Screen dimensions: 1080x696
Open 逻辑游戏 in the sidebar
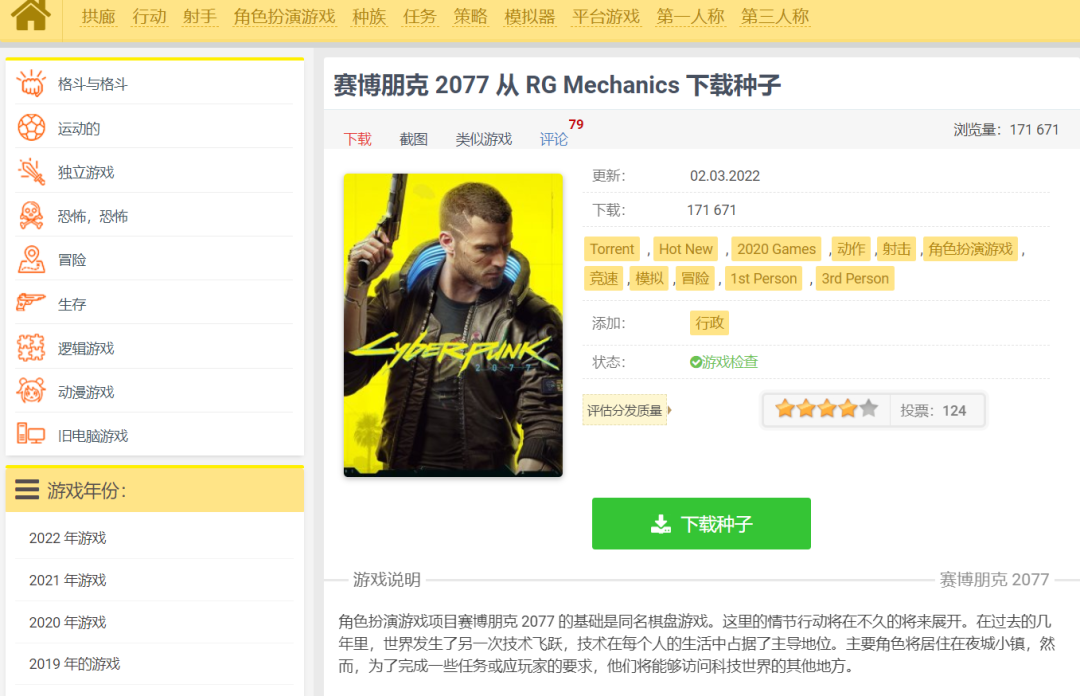[x=86, y=348]
